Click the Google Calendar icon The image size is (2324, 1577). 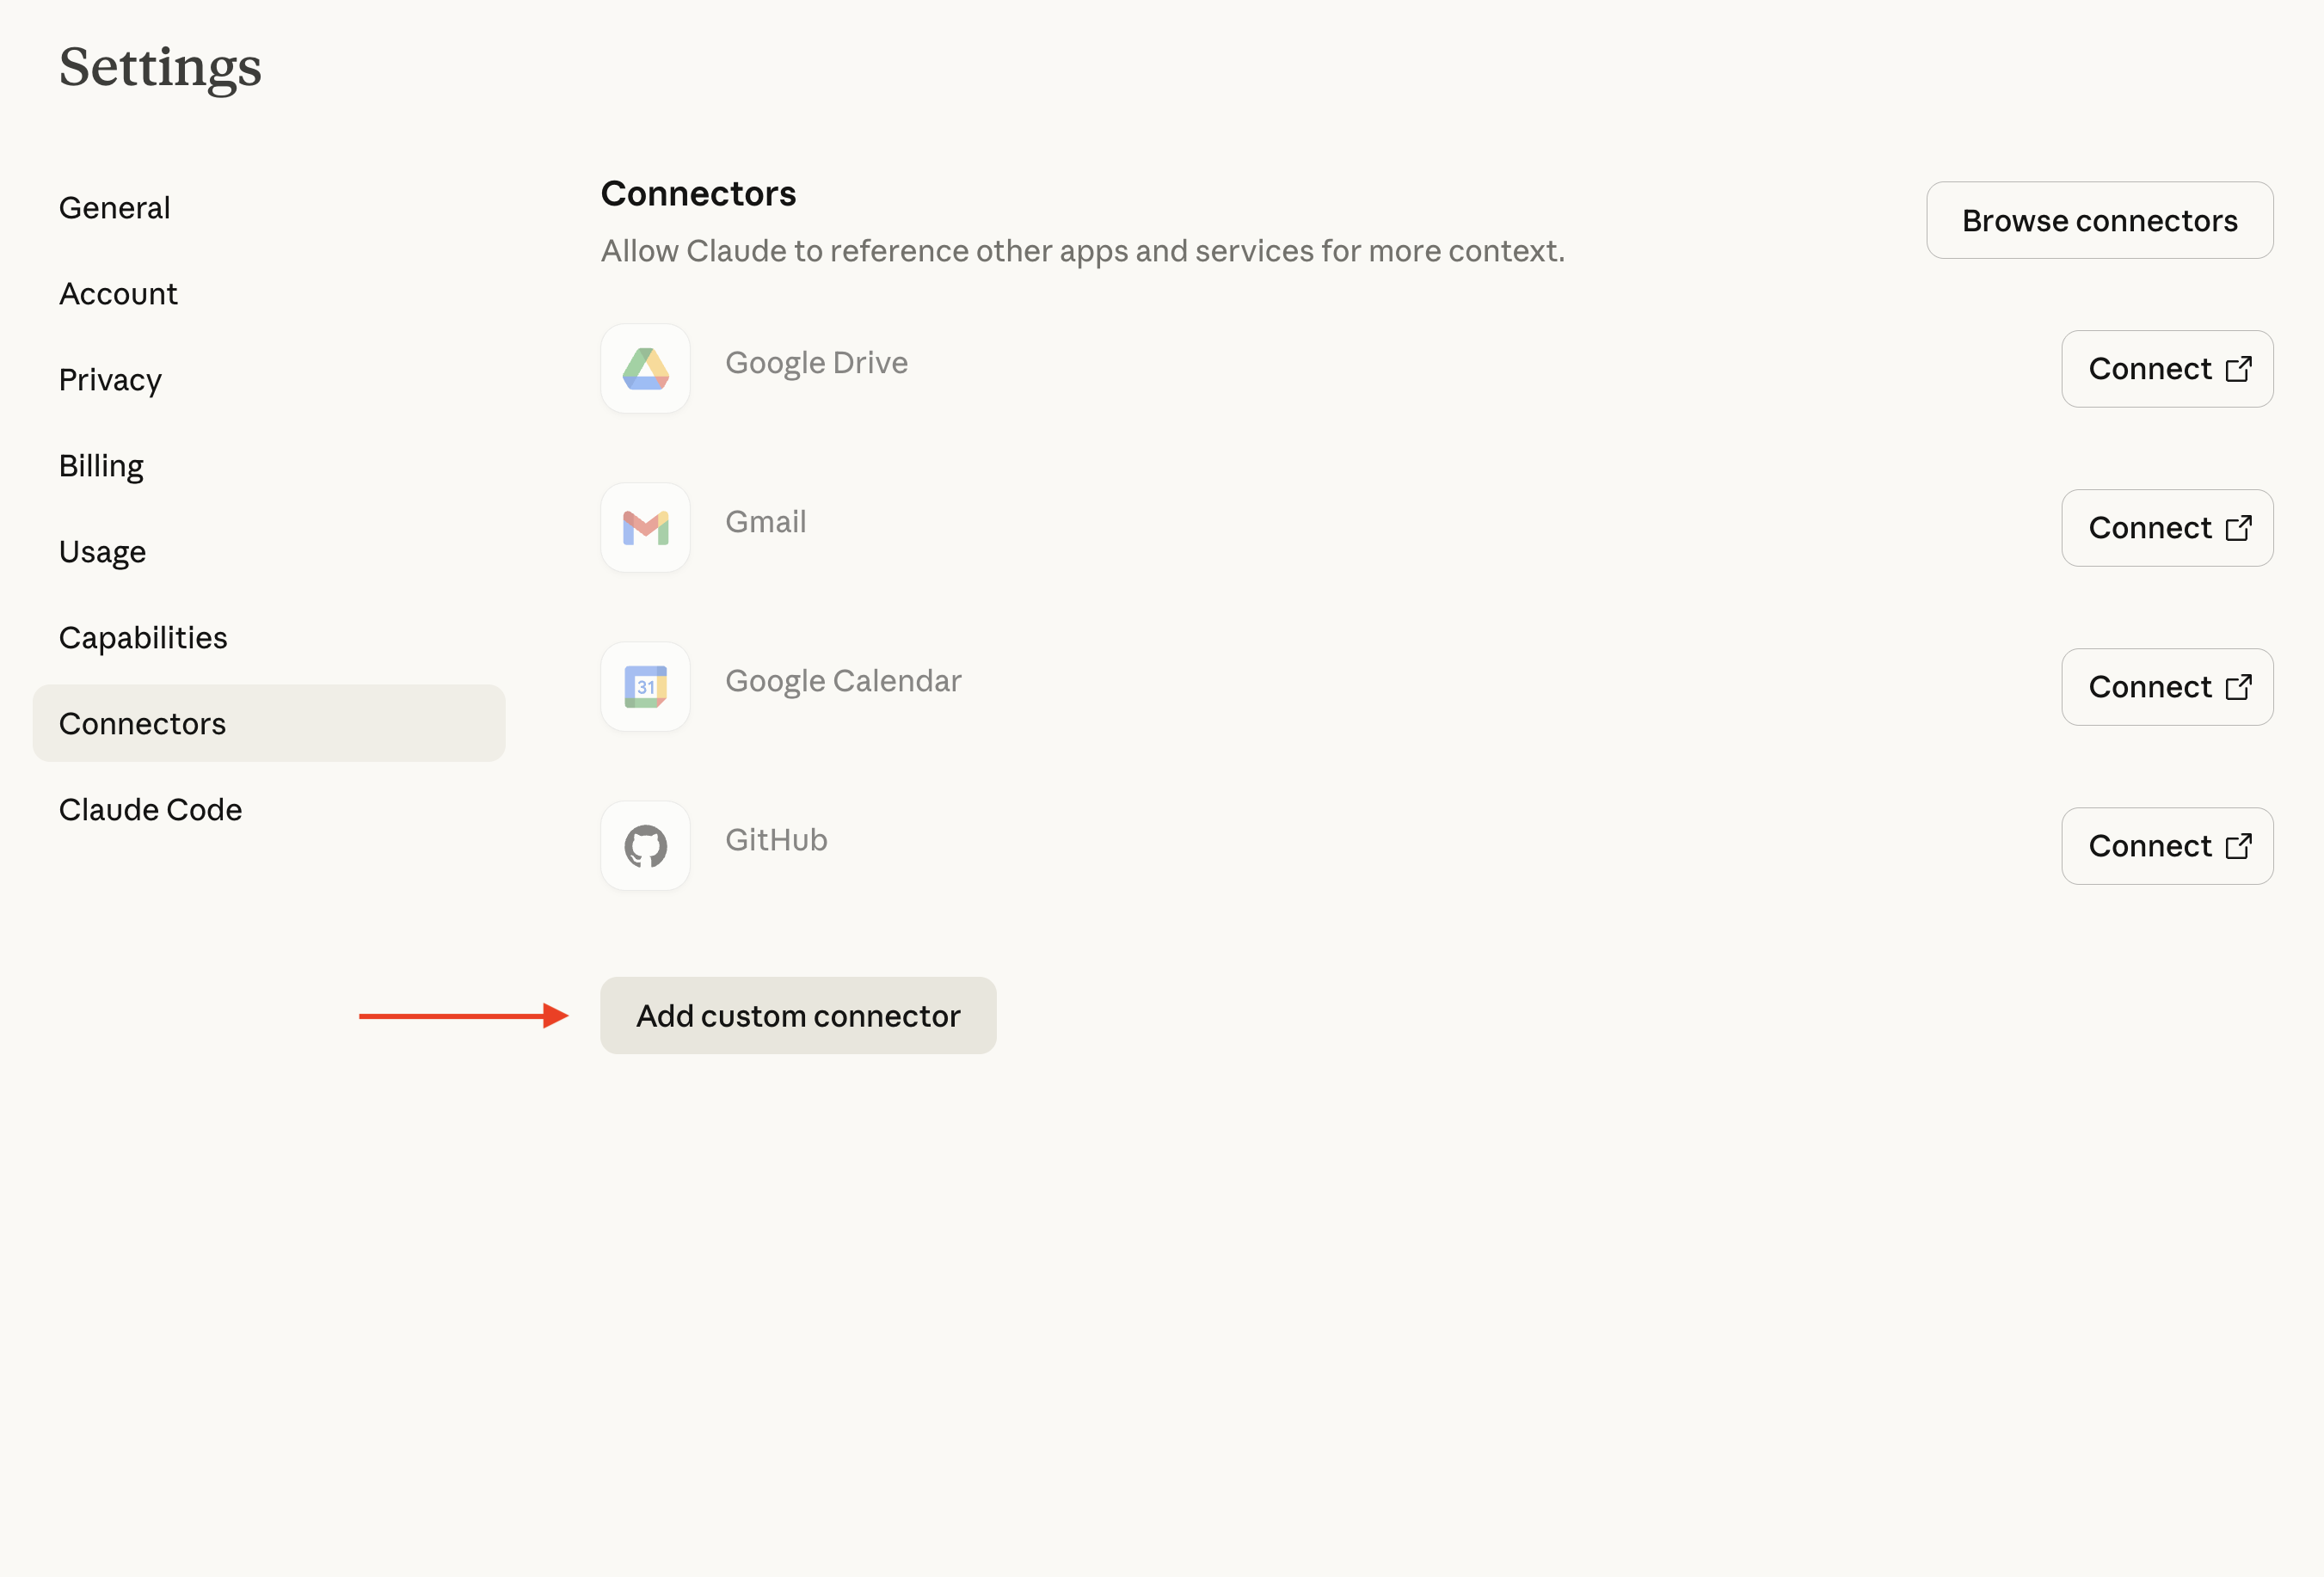[645, 687]
